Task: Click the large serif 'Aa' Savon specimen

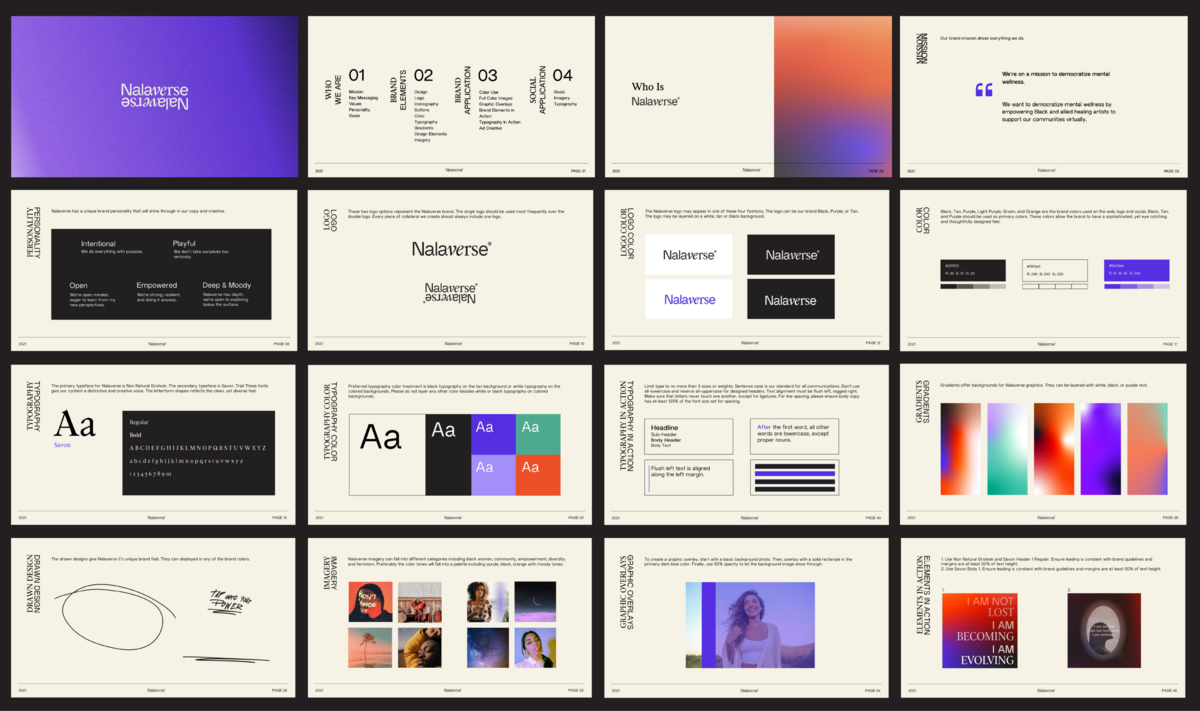Action: pos(75,424)
